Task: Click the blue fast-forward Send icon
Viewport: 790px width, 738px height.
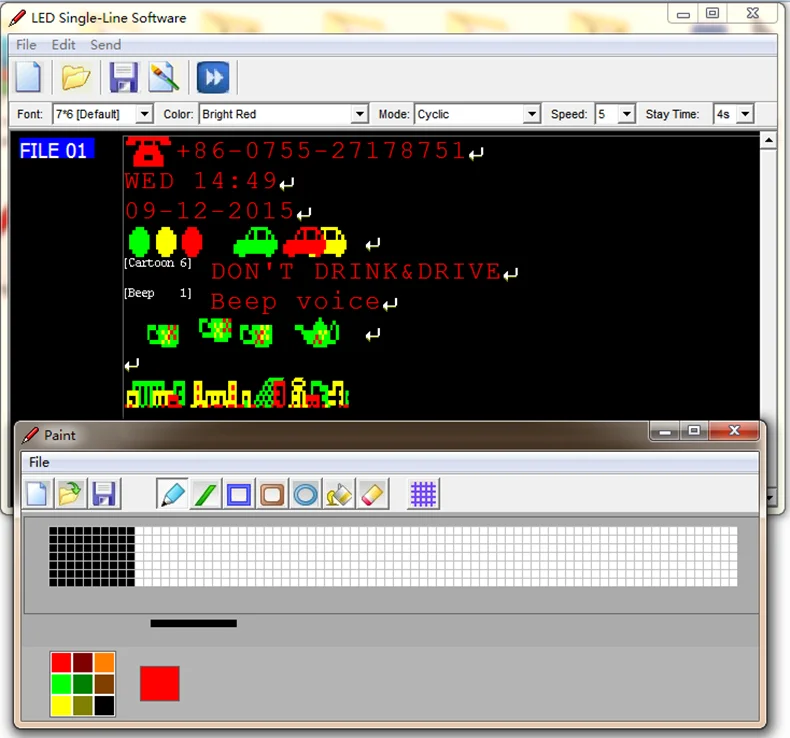Action: pos(213,77)
